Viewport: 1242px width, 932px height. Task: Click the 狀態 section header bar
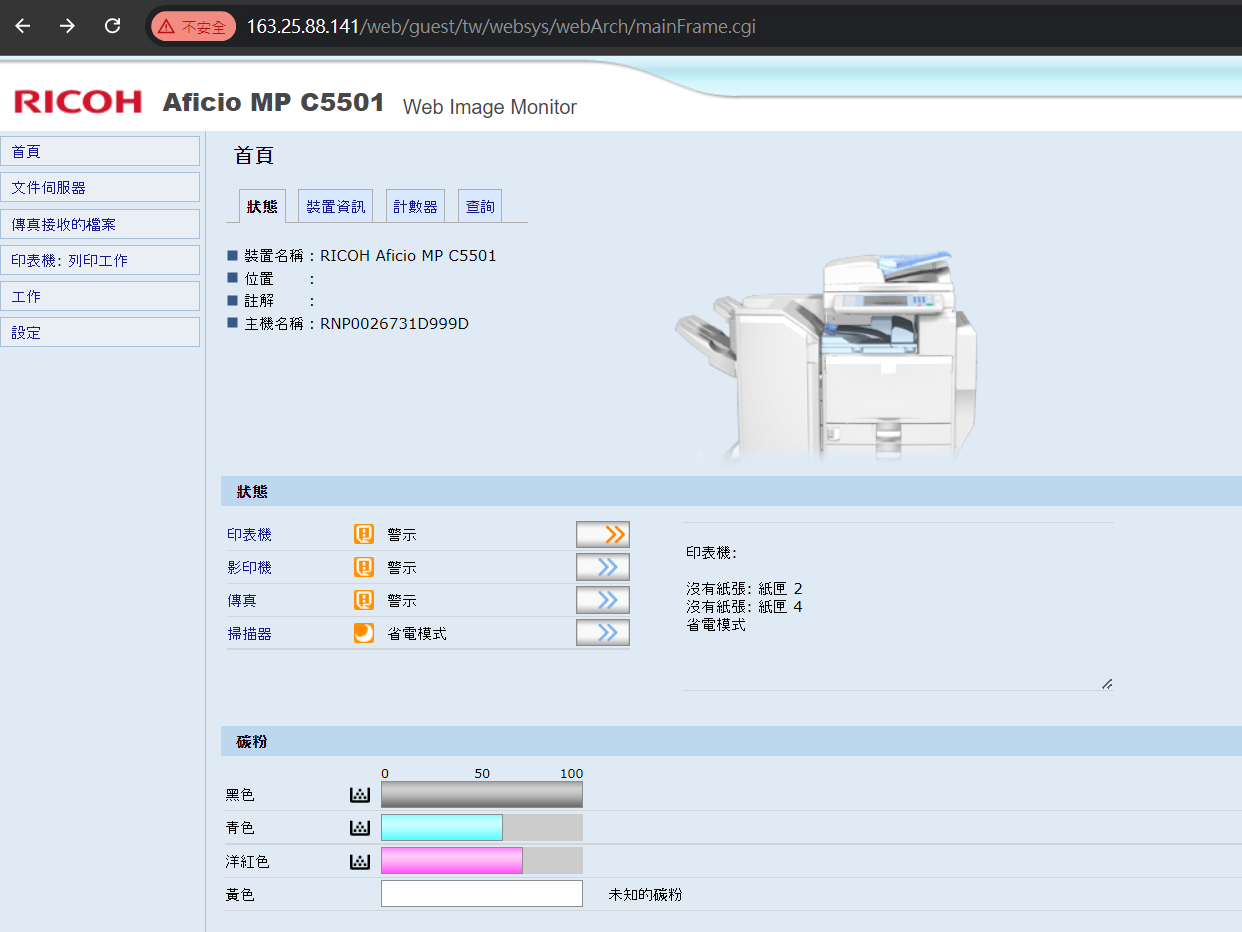click(x=731, y=492)
